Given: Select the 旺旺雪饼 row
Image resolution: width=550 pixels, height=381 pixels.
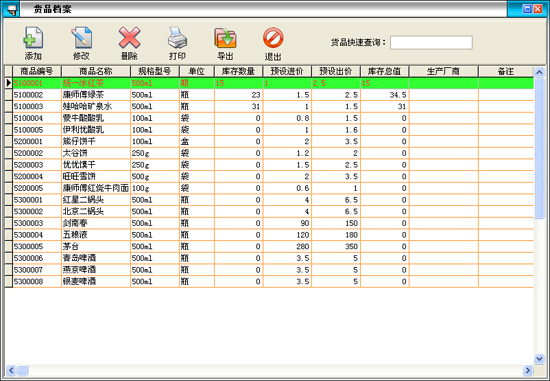Looking at the screenshot, I should tap(269, 176).
